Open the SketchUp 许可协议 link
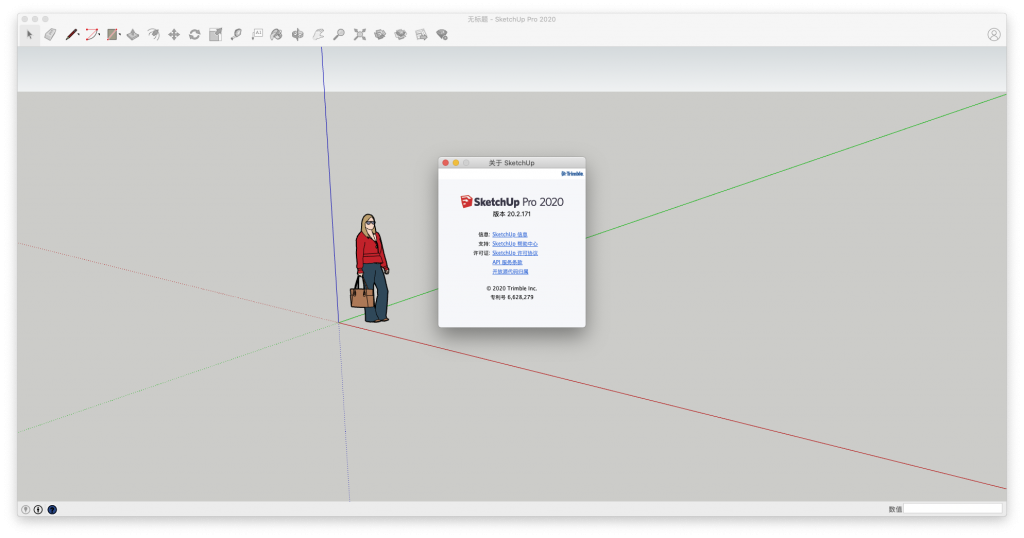The width and height of the screenshot is (1024, 538). [x=515, y=253]
